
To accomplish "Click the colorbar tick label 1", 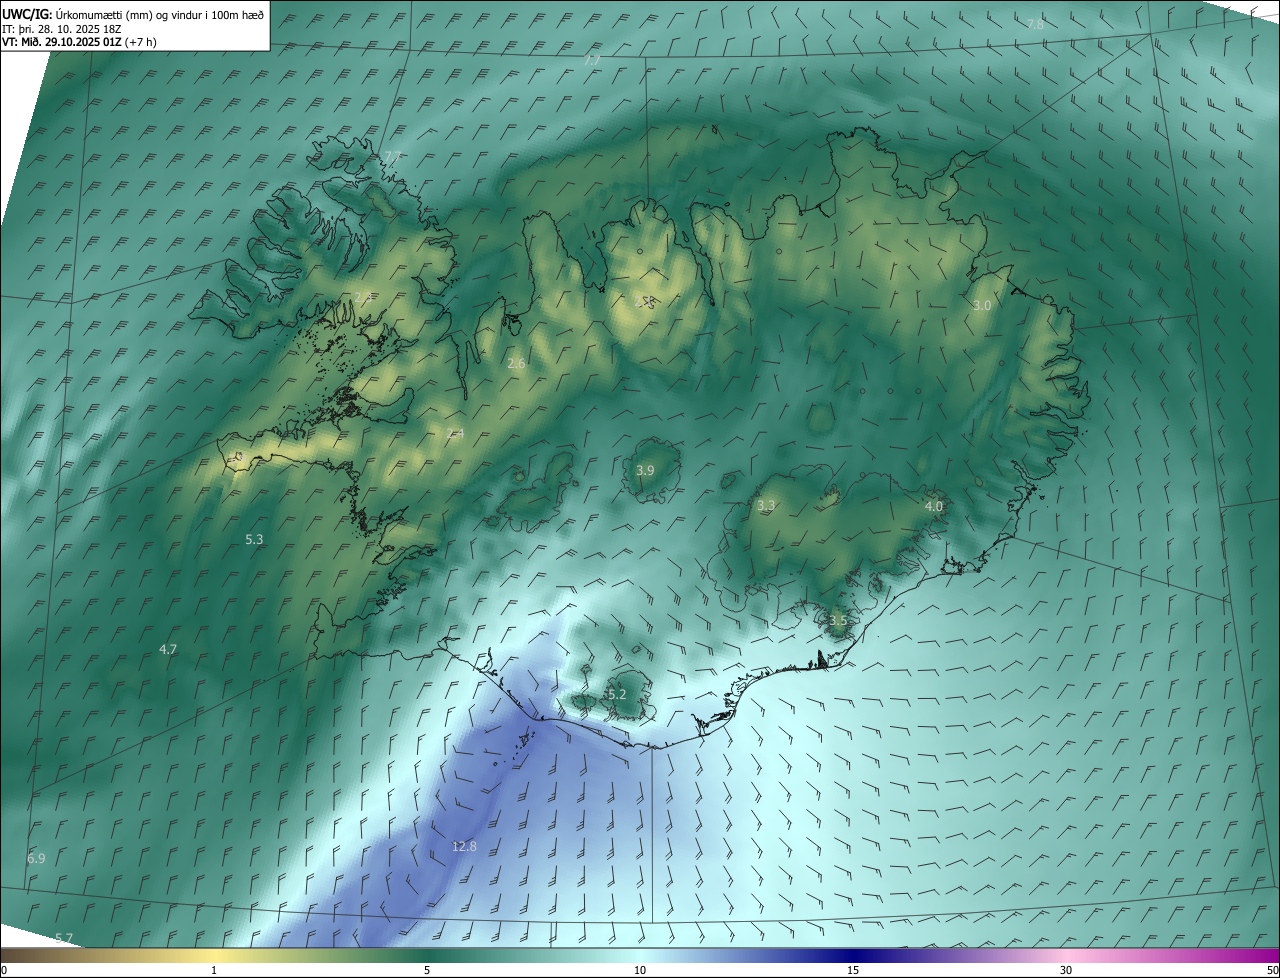I will [214, 970].
